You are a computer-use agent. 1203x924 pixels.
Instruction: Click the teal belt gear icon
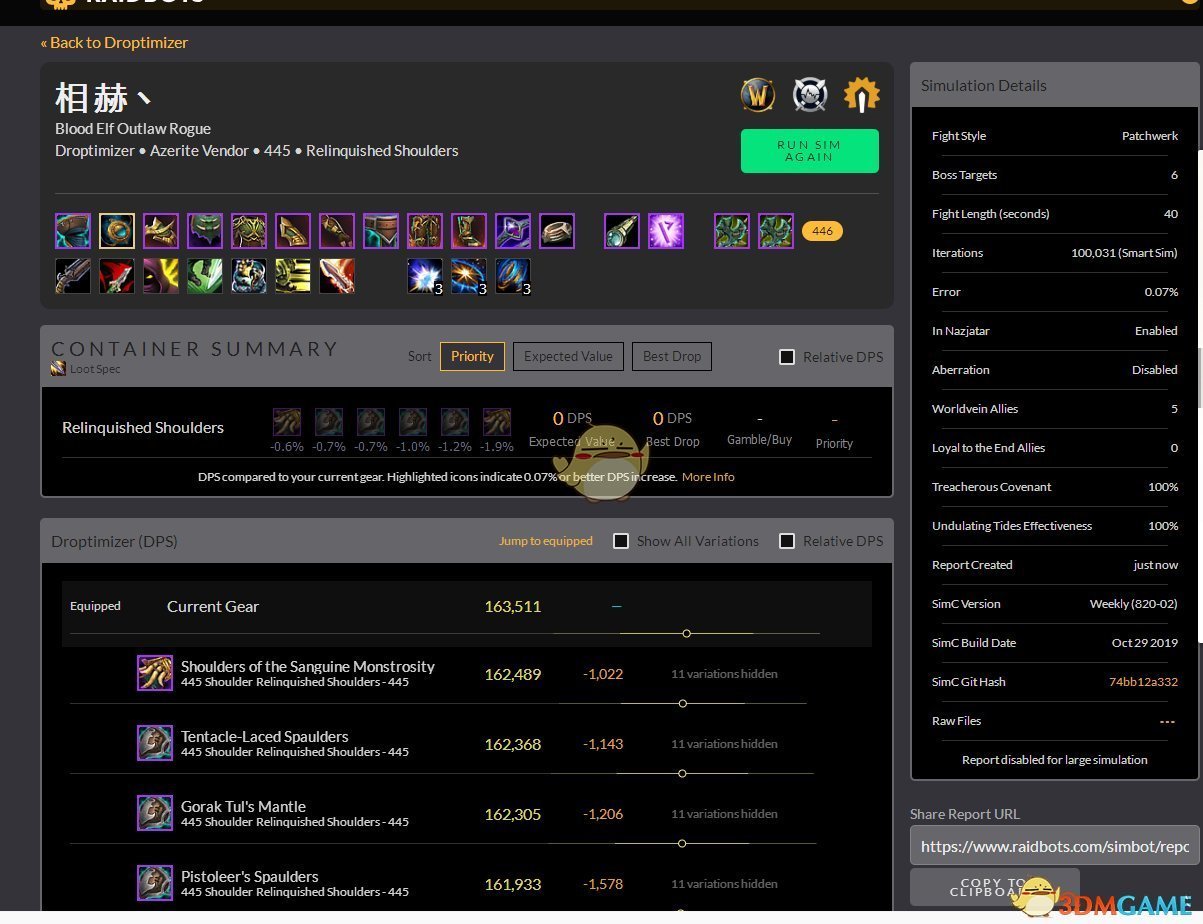[x=381, y=231]
